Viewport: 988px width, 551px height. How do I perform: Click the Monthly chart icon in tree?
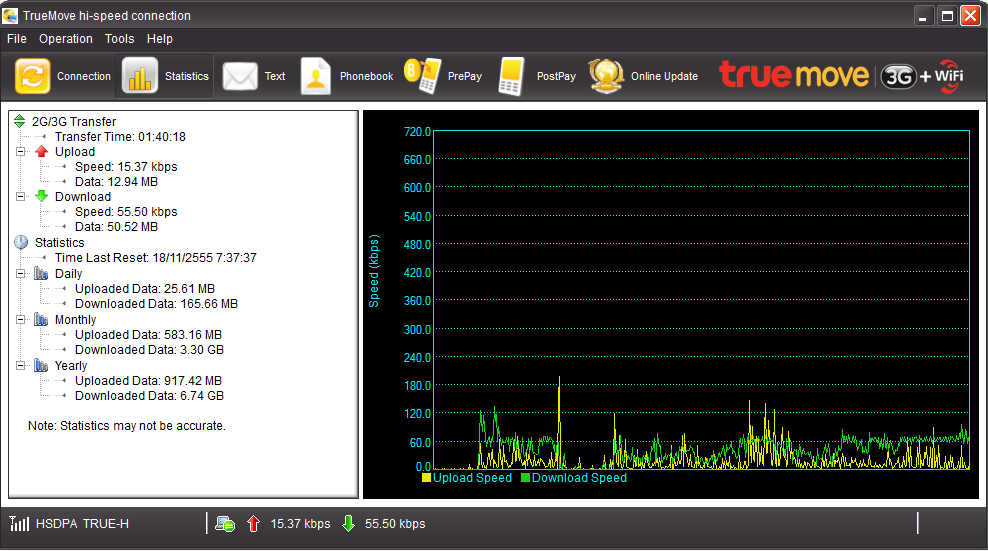pos(42,320)
